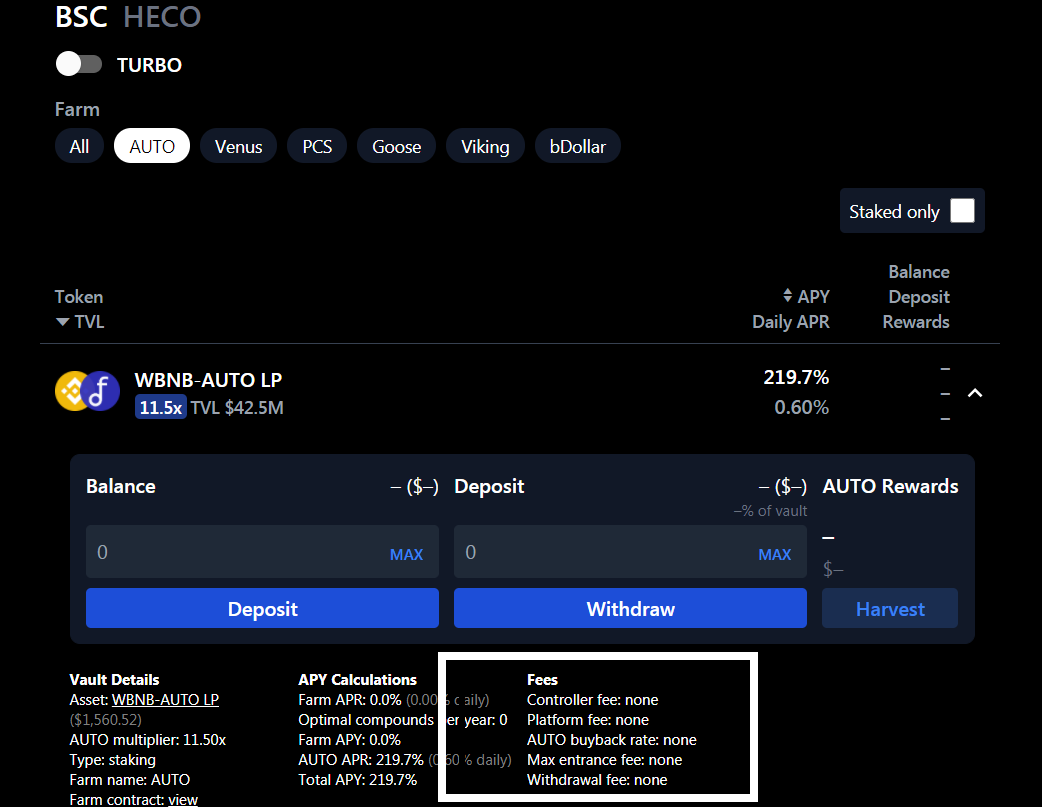Click the Farm name: AUTO line

coord(130,780)
